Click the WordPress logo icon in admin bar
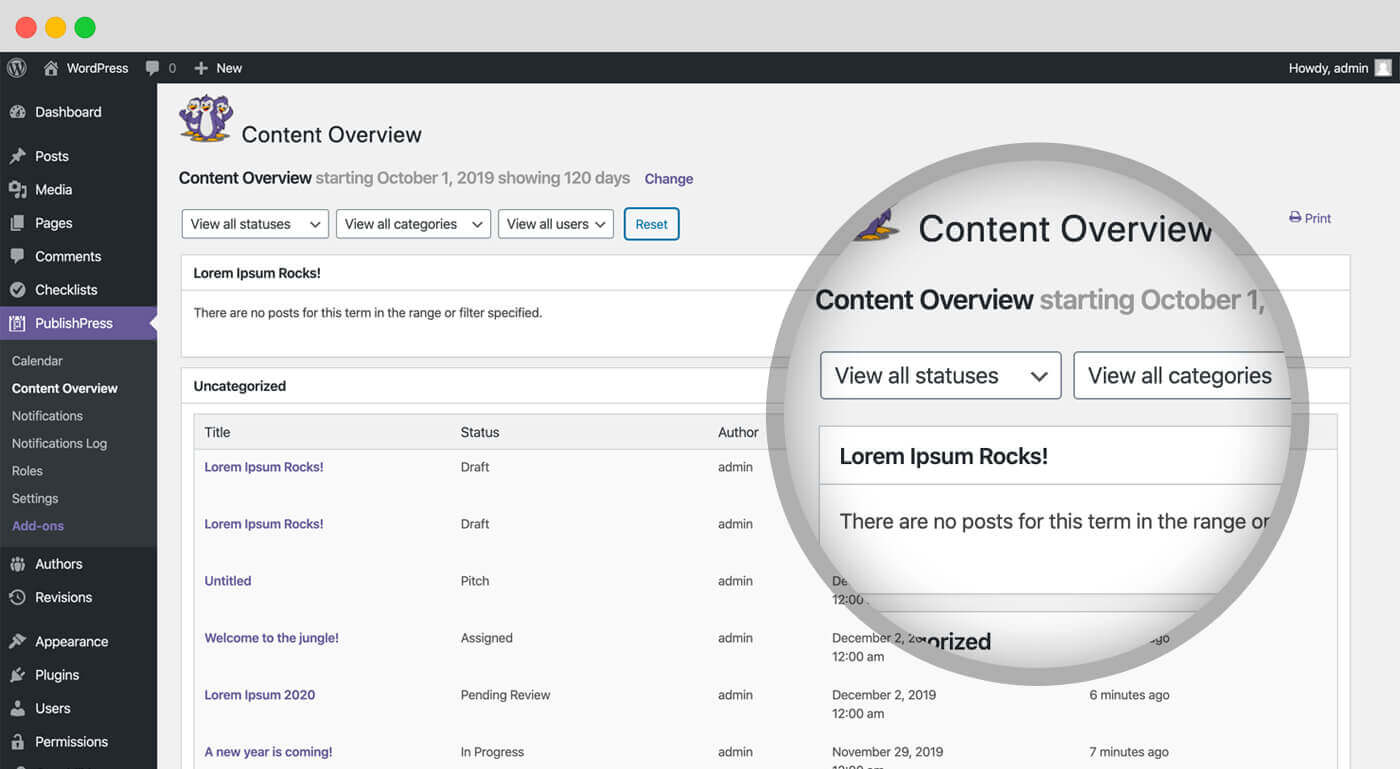Screen dimensions: 1400x769 tap(17, 68)
